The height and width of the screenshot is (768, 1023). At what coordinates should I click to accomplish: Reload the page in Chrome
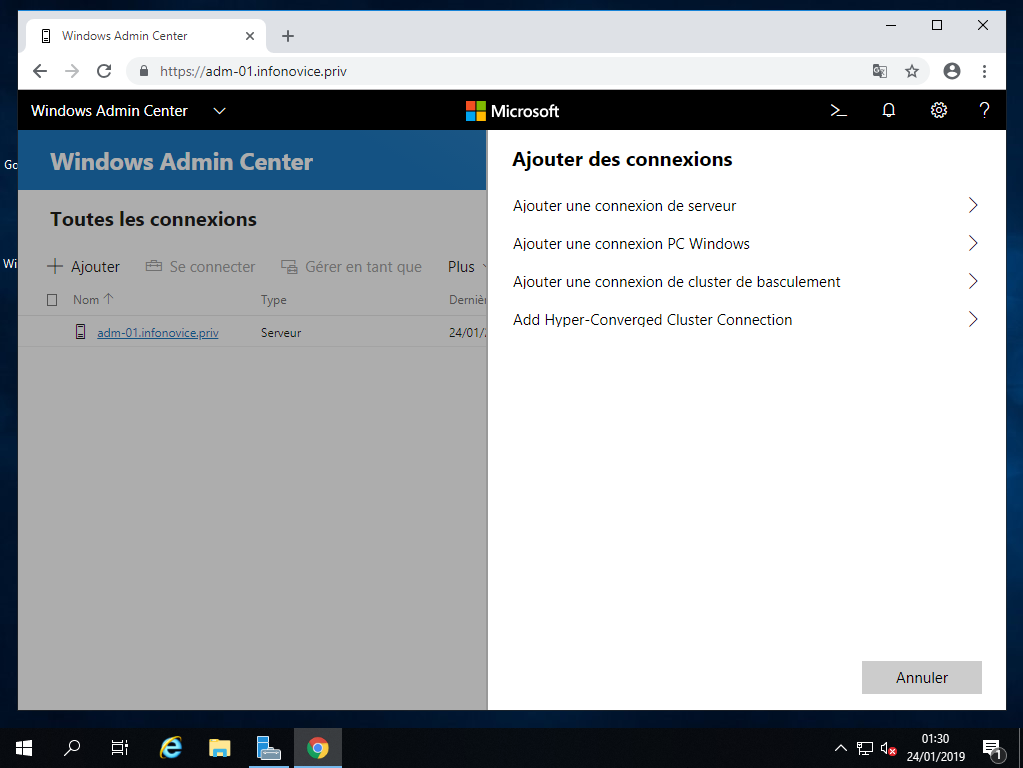[x=104, y=71]
